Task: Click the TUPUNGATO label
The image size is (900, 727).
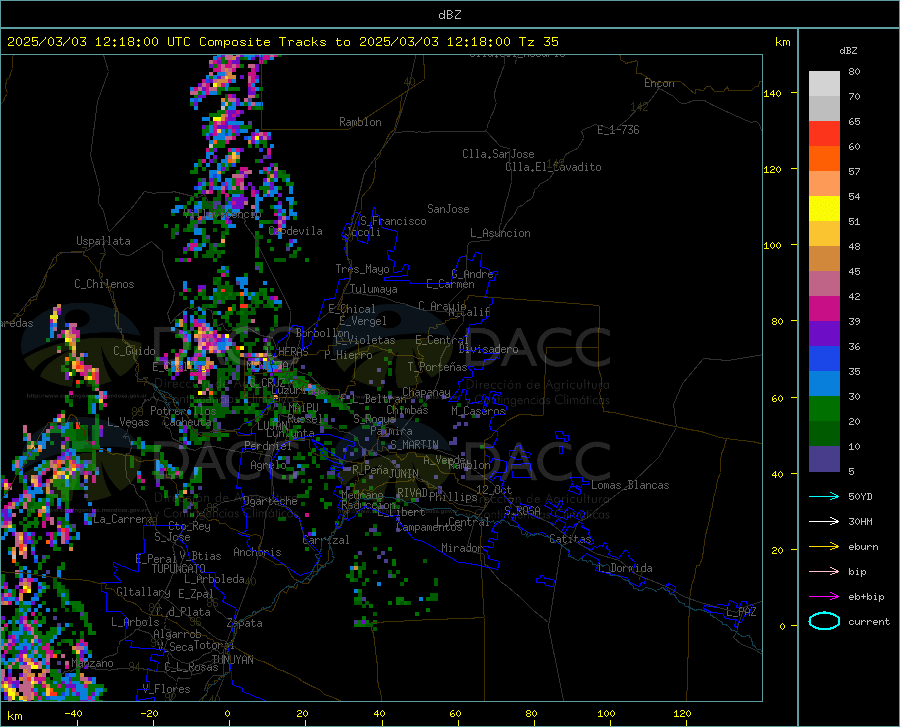Action: tap(179, 569)
